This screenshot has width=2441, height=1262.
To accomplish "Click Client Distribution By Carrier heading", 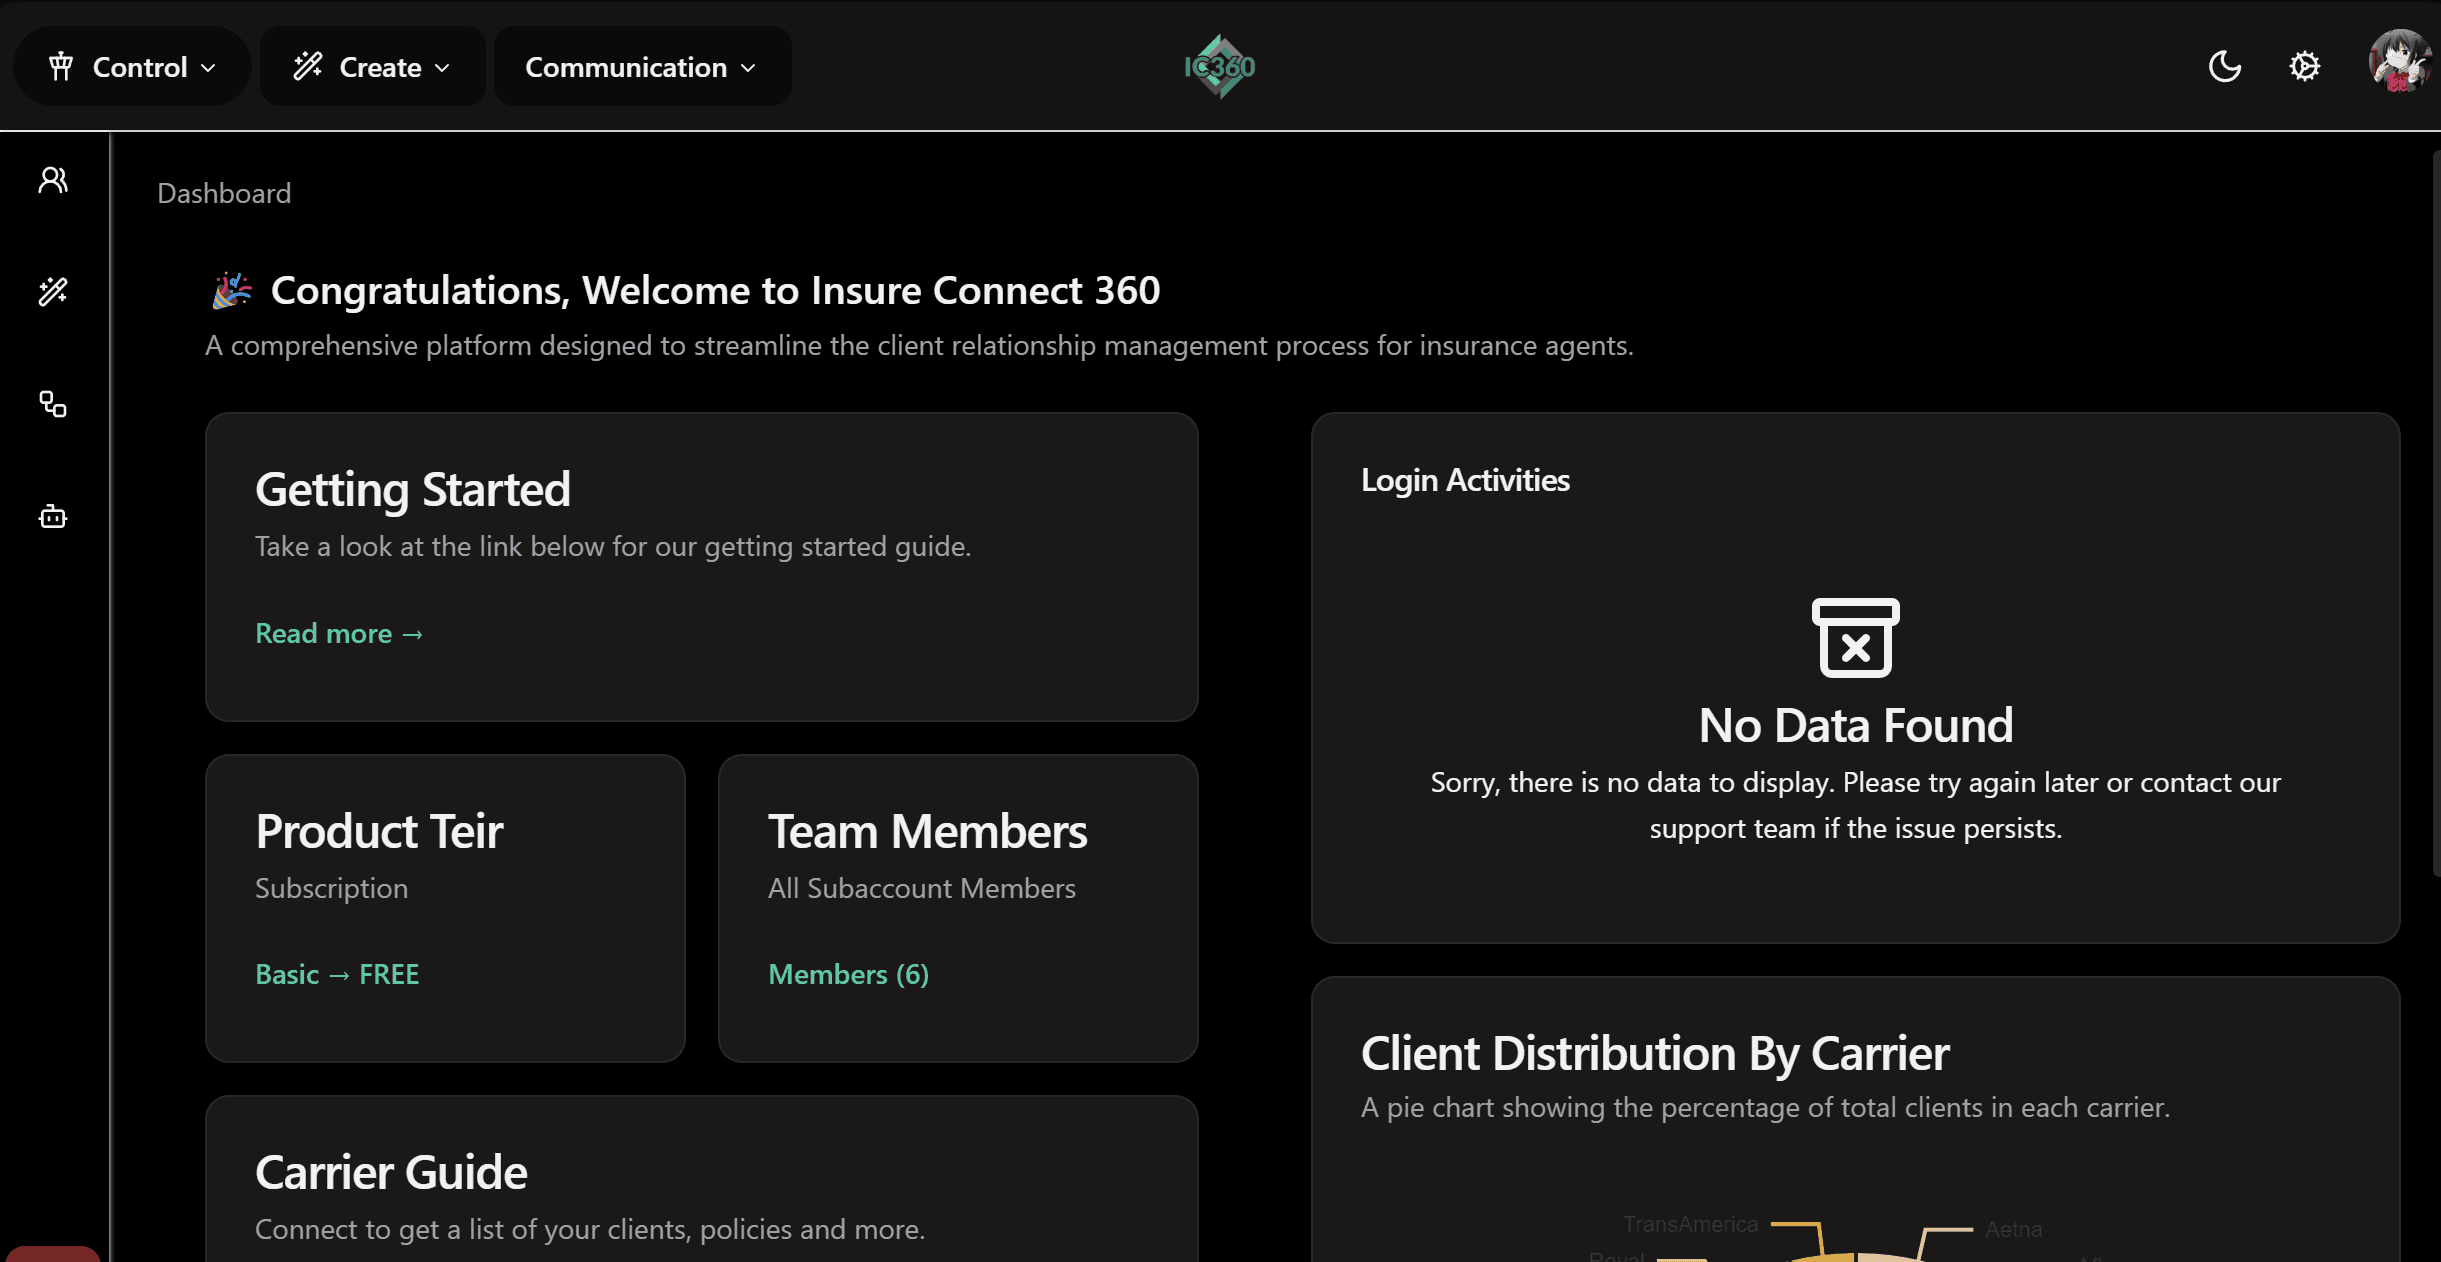I will tap(1655, 1053).
